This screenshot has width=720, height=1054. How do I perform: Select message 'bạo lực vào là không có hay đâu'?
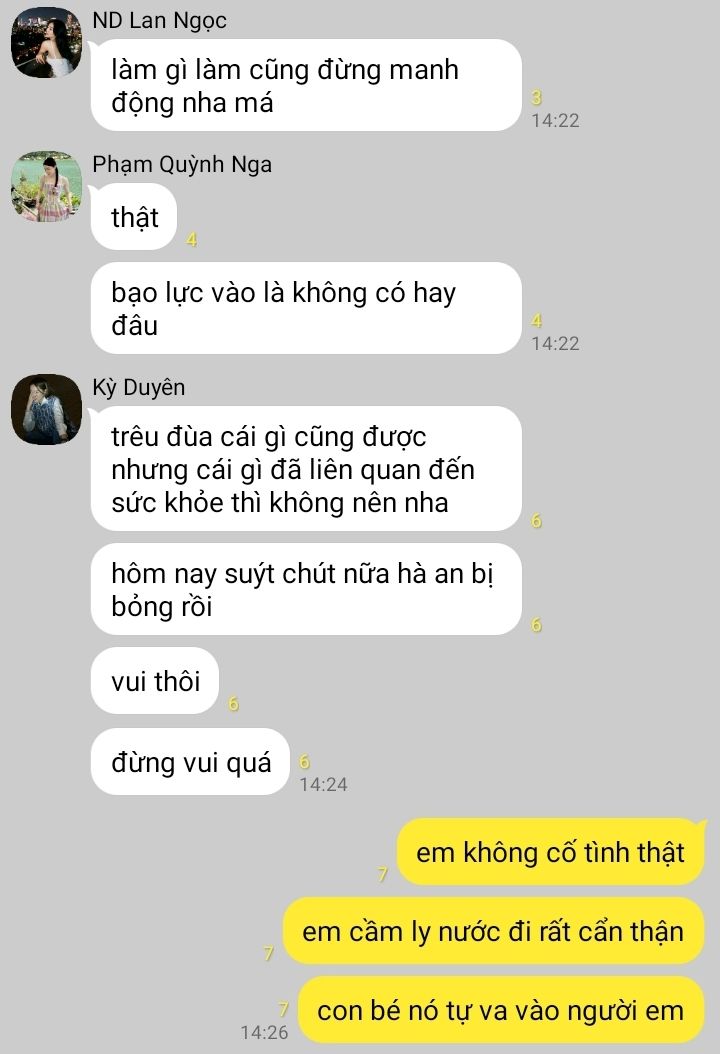(307, 309)
